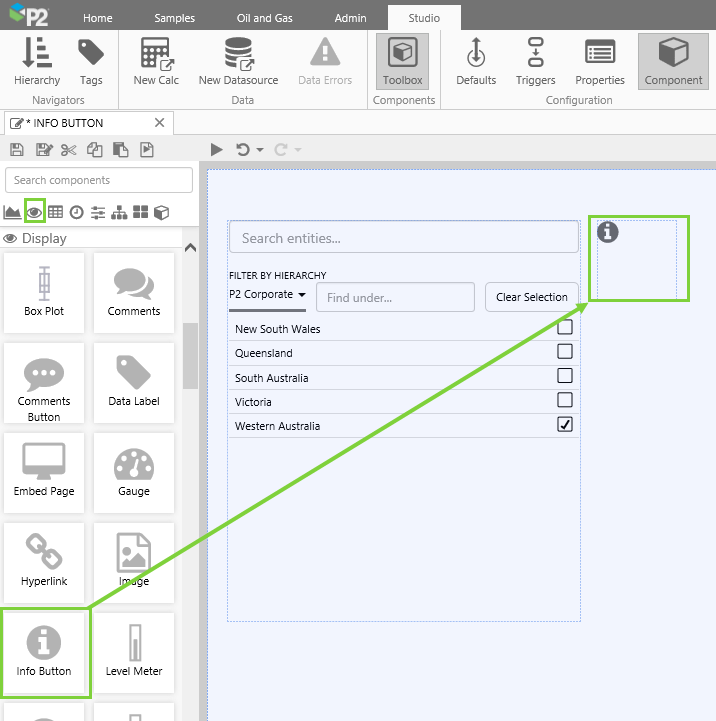This screenshot has height=721, width=716.
Task: Tick the New South Wales checkbox
Action: click(565, 328)
